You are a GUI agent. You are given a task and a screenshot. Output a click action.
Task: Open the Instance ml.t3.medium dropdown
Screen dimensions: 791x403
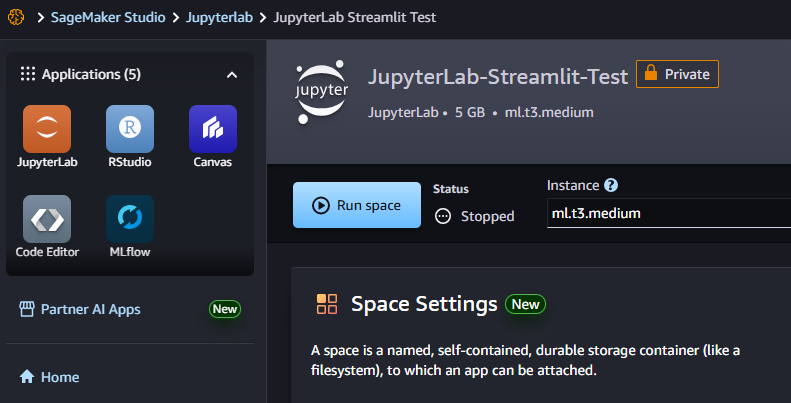[669, 213]
